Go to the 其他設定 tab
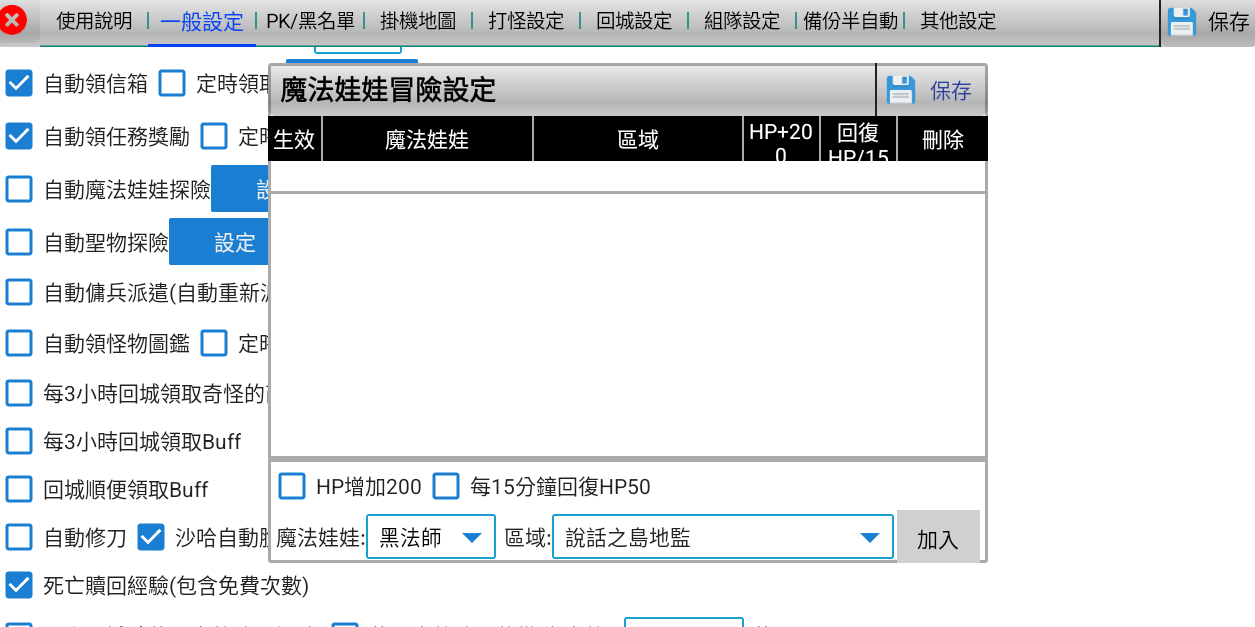The height and width of the screenshot is (627, 1255). point(958,21)
